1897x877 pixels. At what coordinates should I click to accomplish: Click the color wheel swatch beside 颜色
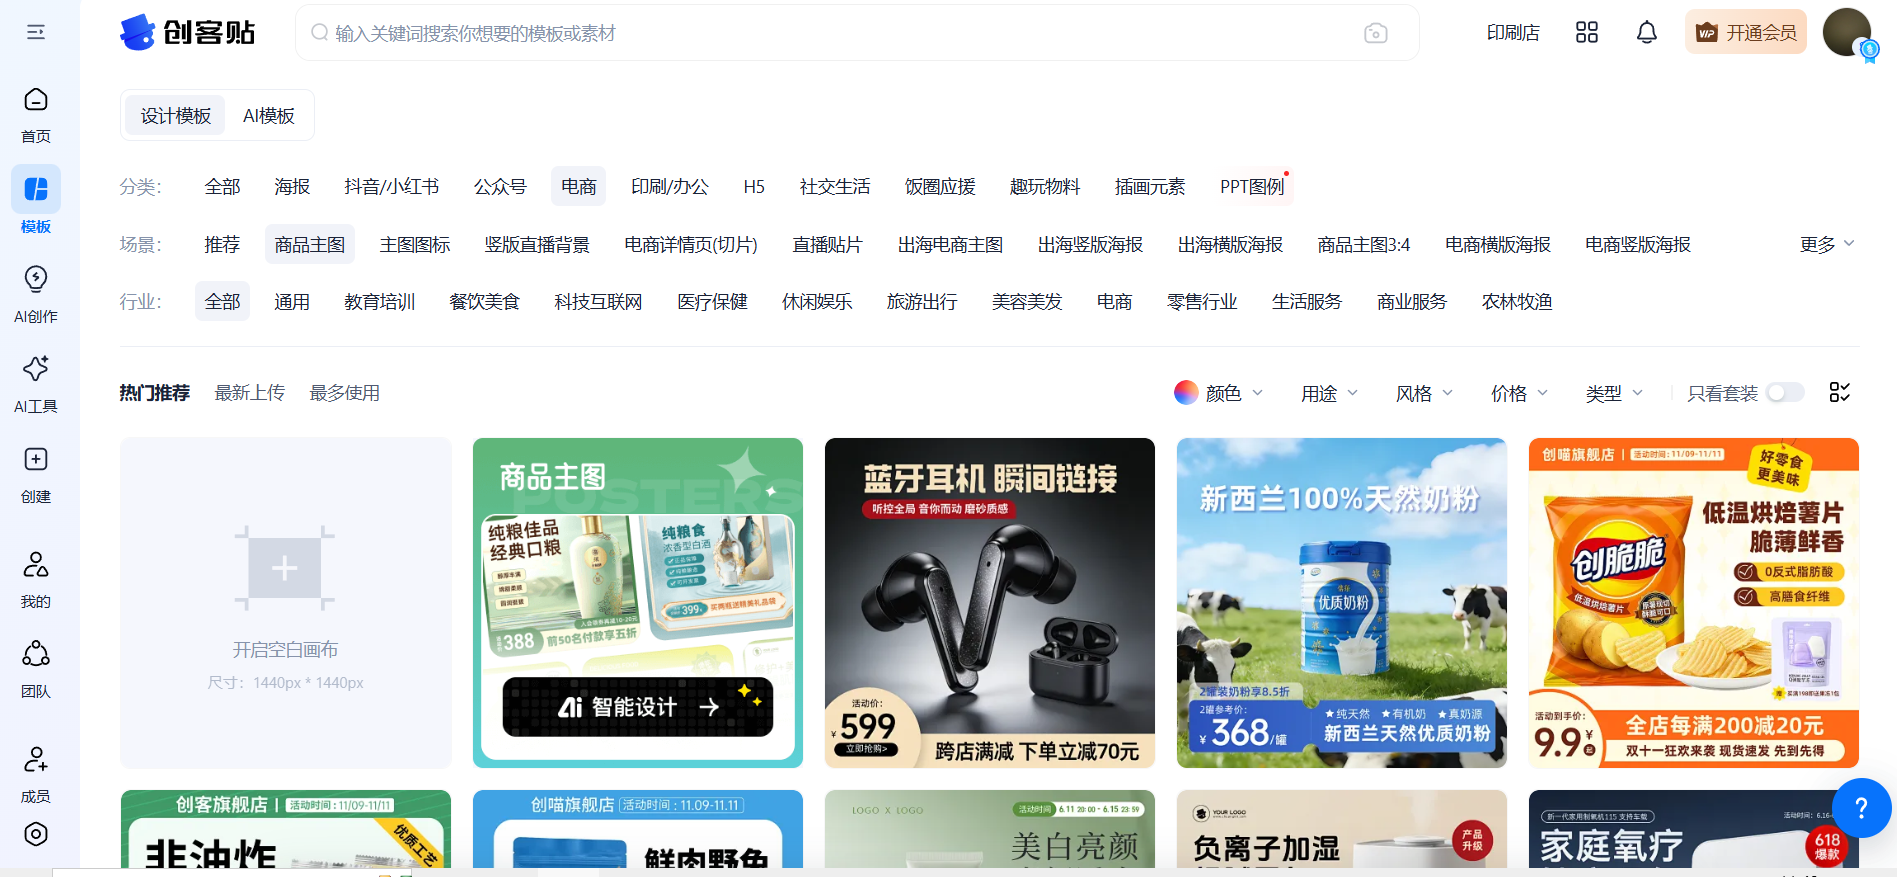[x=1186, y=393]
